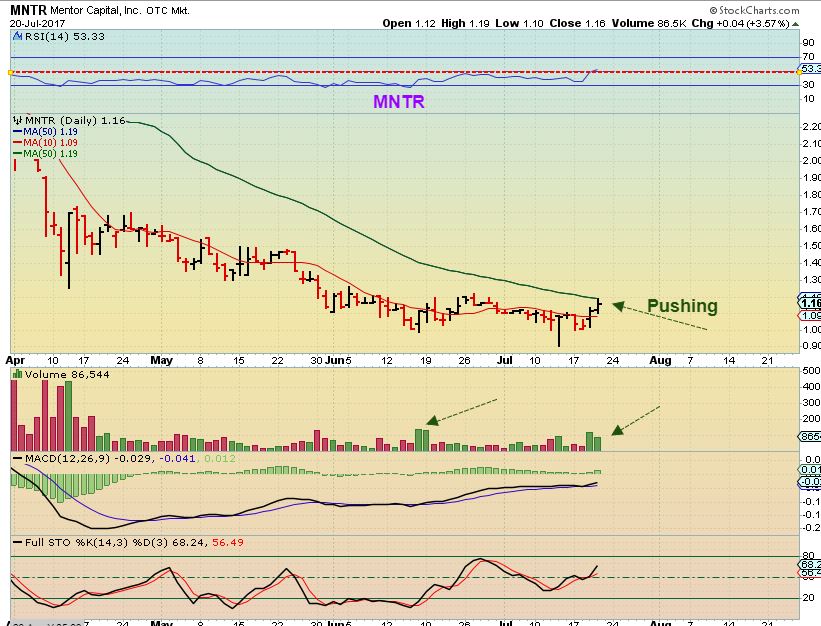Image resolution: width=821 pixels, height=626 pixels.
Task: Click the RSI indicator line icon
Action: click(17, 36)
